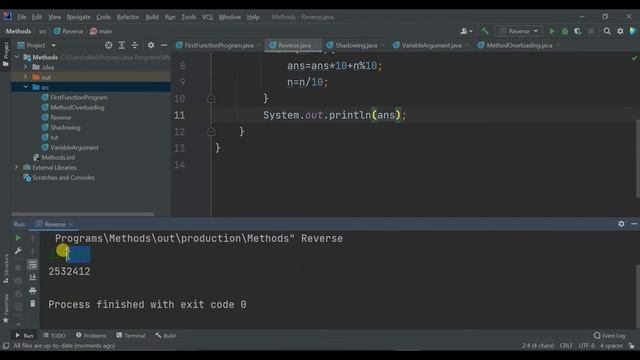Click select opened file target icon in Project panel
The height and width of the screenshot is (360, 640).
pyautogui.click(x=109, y=45)
